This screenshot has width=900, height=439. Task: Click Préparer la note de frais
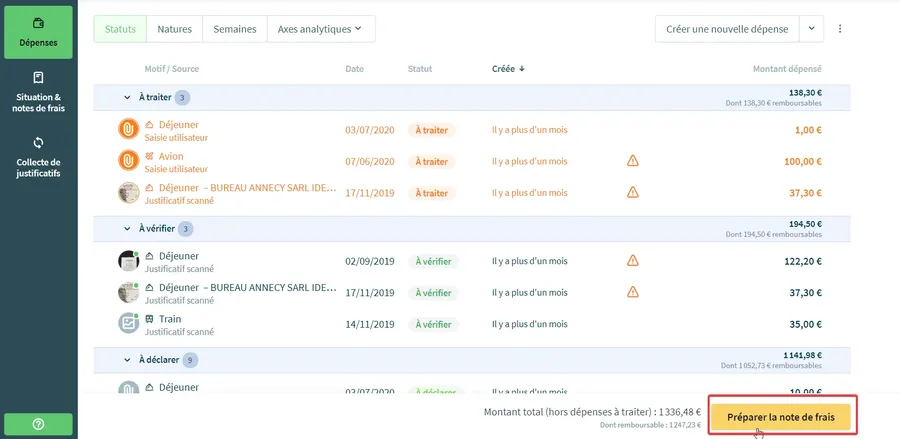(781, 416)
